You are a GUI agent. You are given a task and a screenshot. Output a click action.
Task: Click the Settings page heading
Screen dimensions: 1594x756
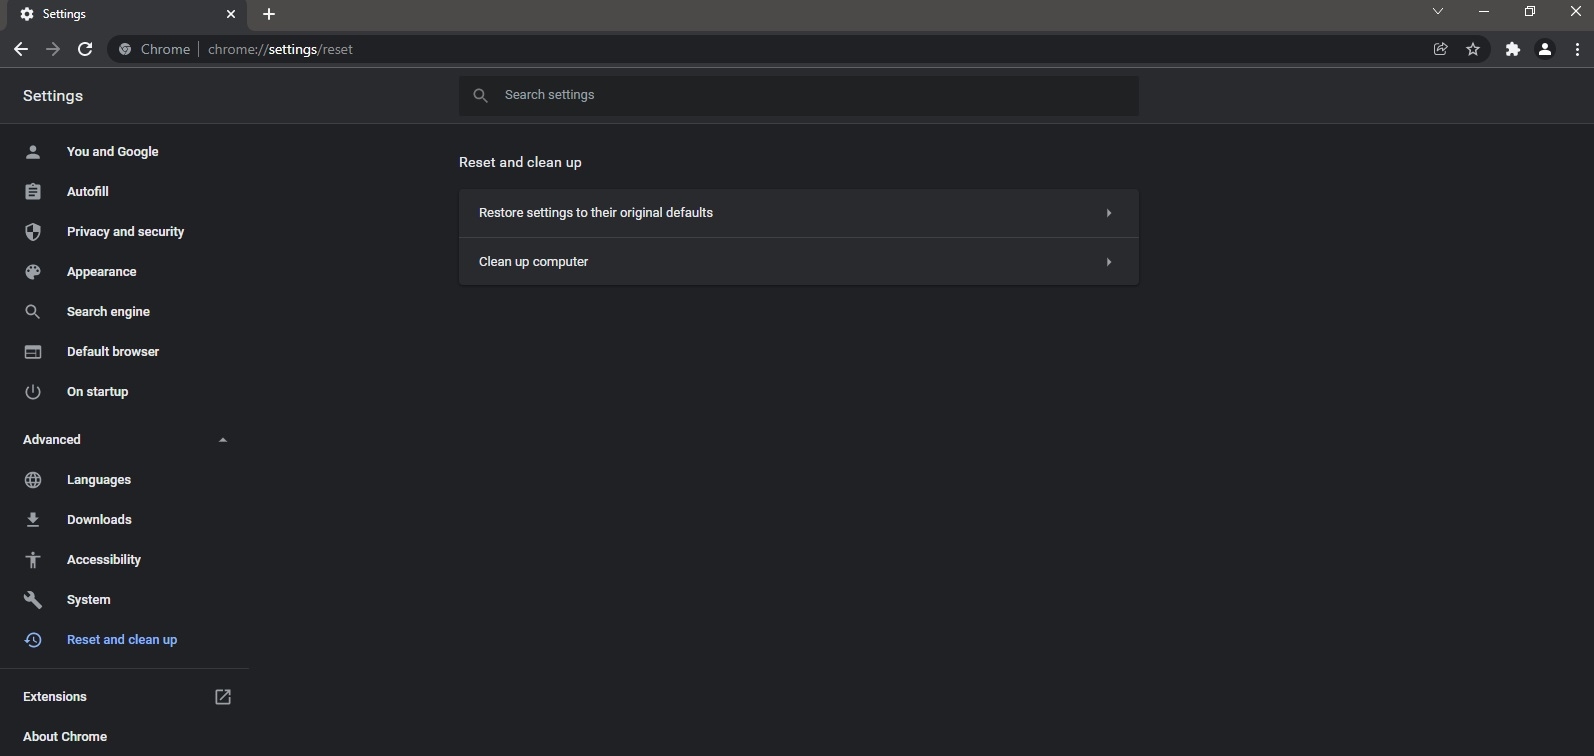[53, 96]
